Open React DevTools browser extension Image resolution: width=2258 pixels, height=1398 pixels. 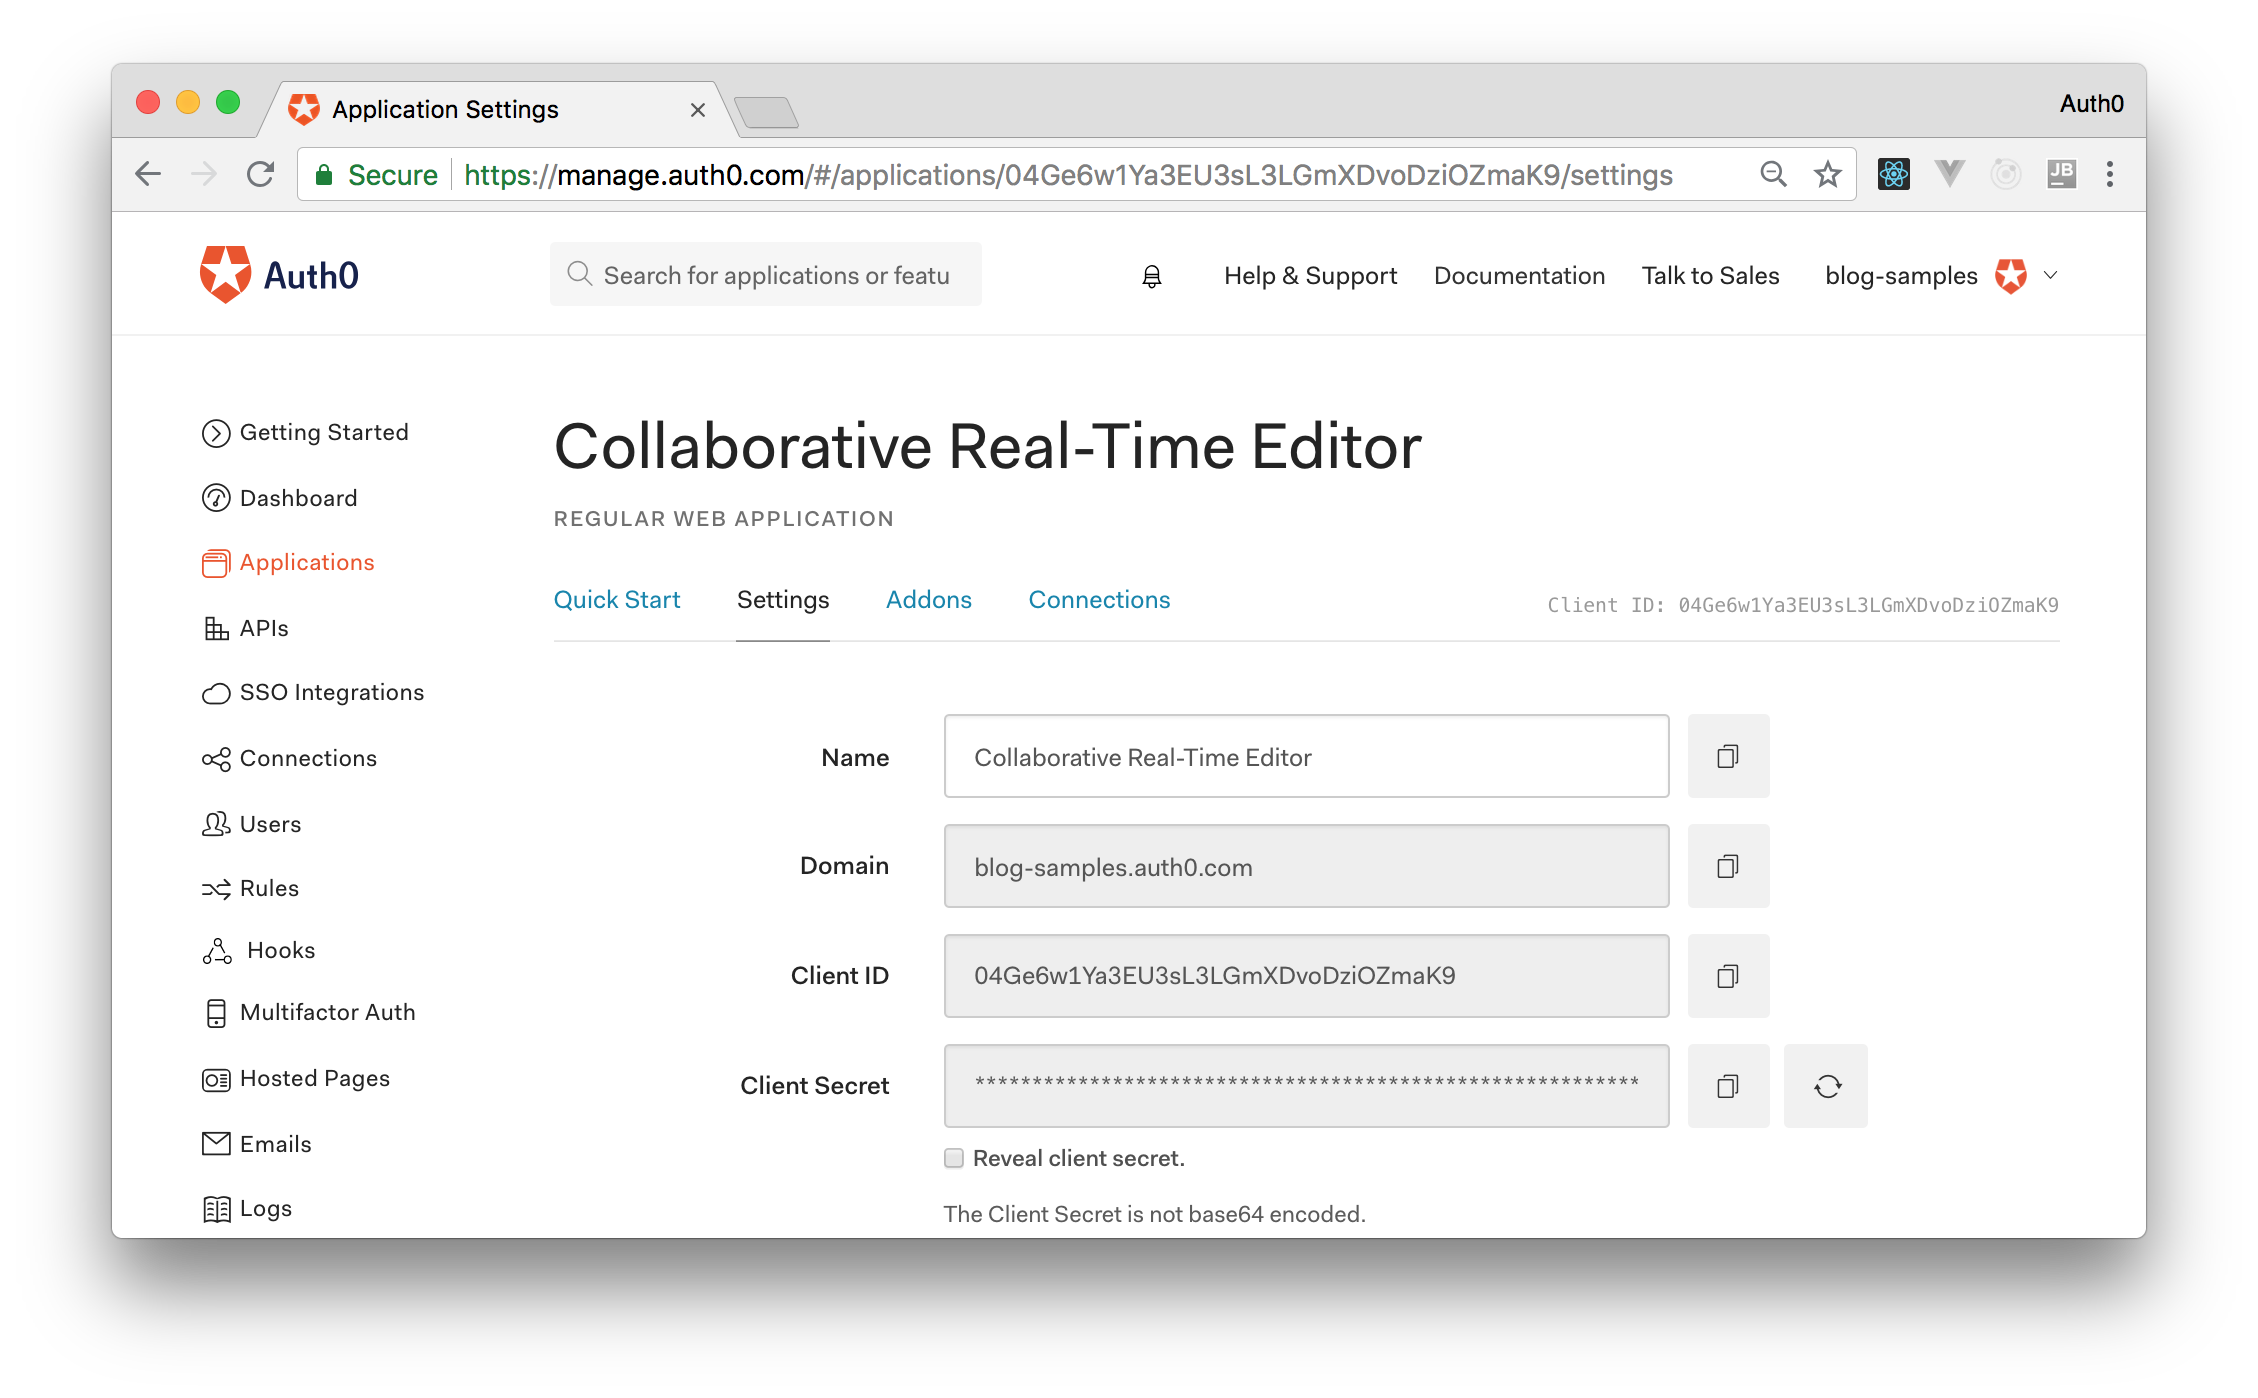pos(1893,174)
